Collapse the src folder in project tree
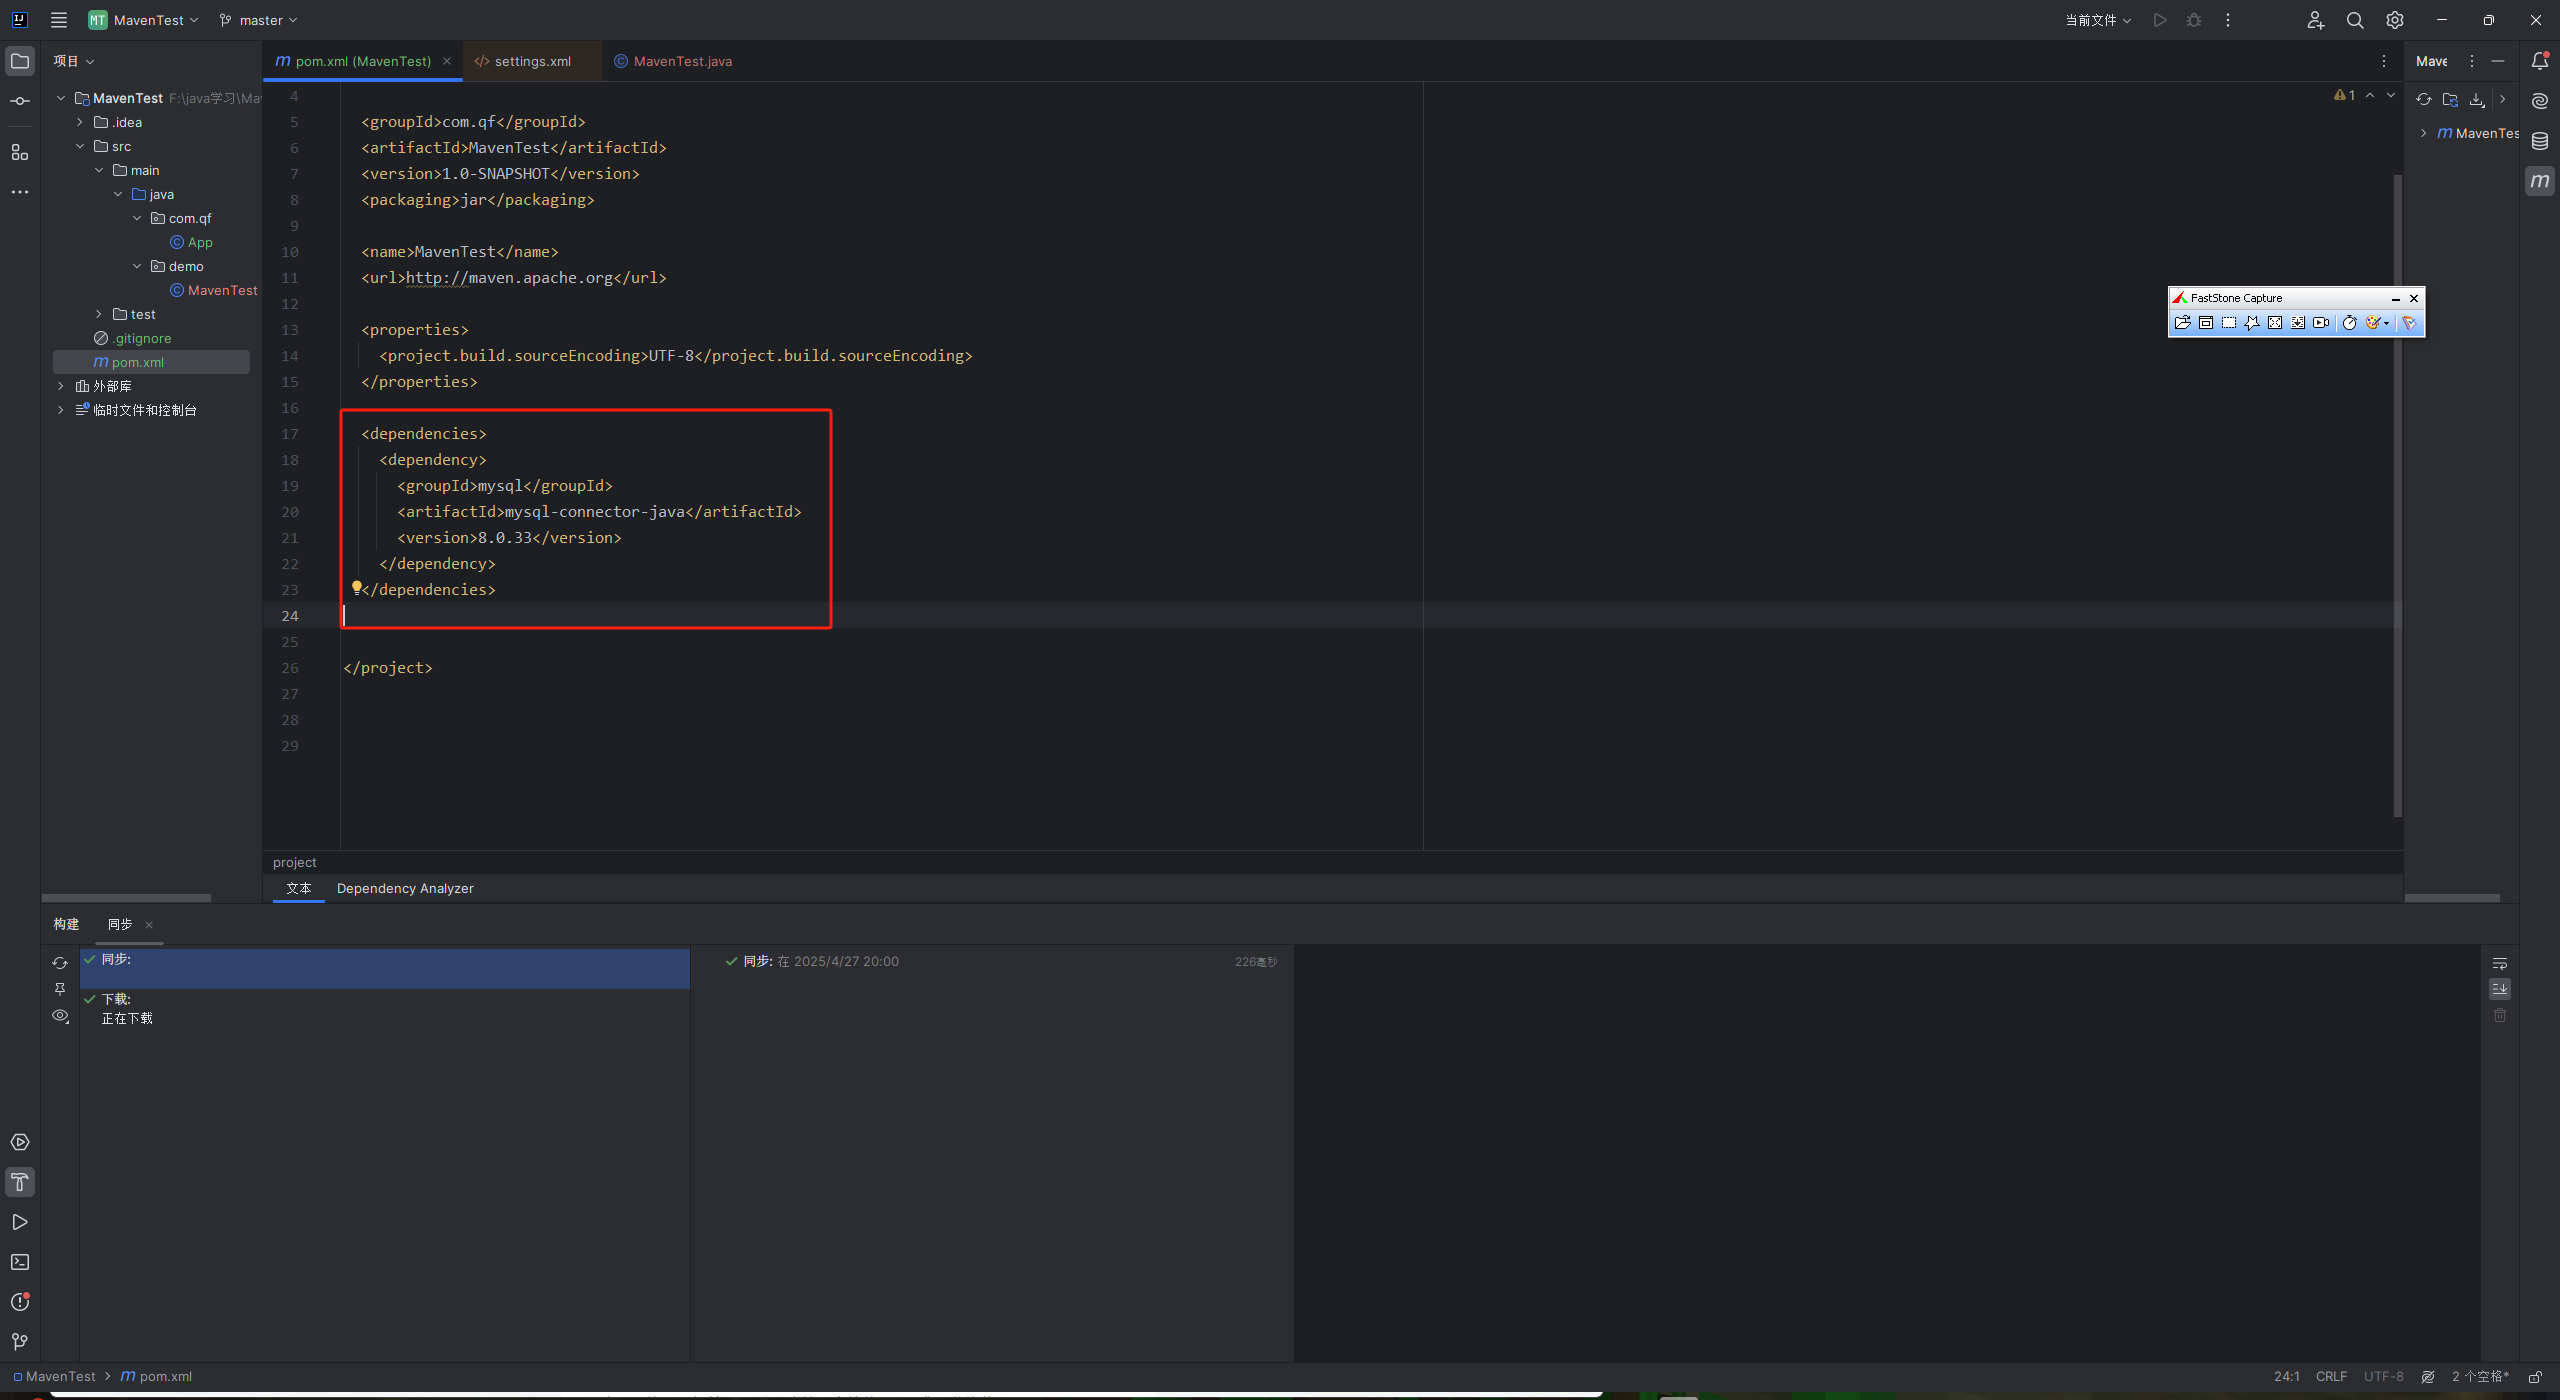The image size is (2560, 1400). tap(81, 145)
